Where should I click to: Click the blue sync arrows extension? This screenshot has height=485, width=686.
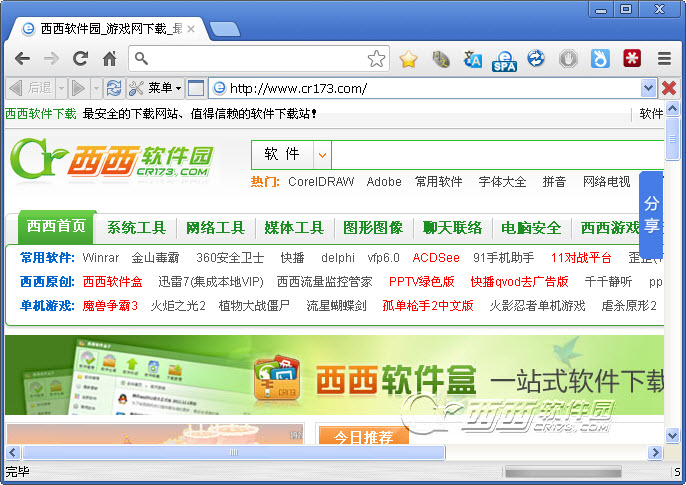(536, 58)
